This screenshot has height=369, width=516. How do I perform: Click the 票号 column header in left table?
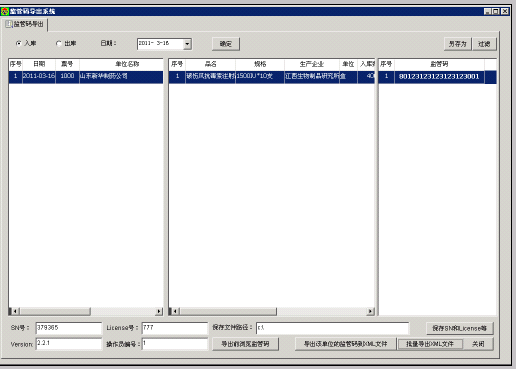(67, 64)
